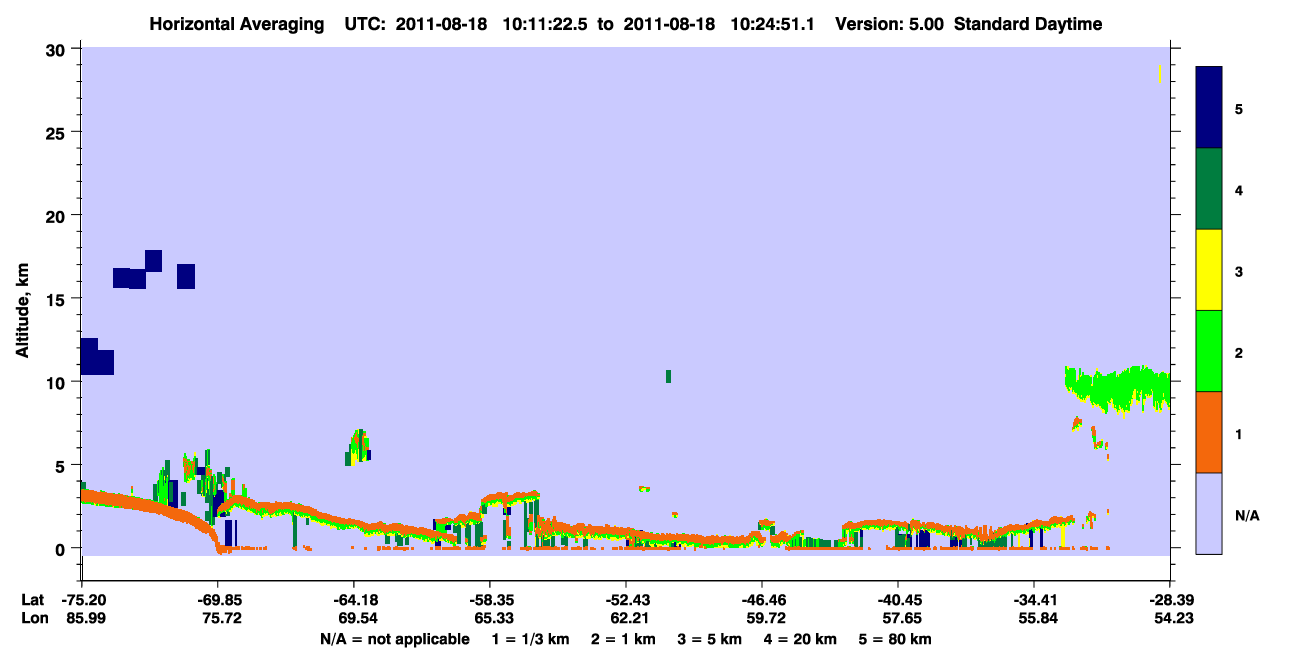The image size is (1300, 667).
Task: Click the bright green cloud layer near 10 km
Action: [1117, 389]
